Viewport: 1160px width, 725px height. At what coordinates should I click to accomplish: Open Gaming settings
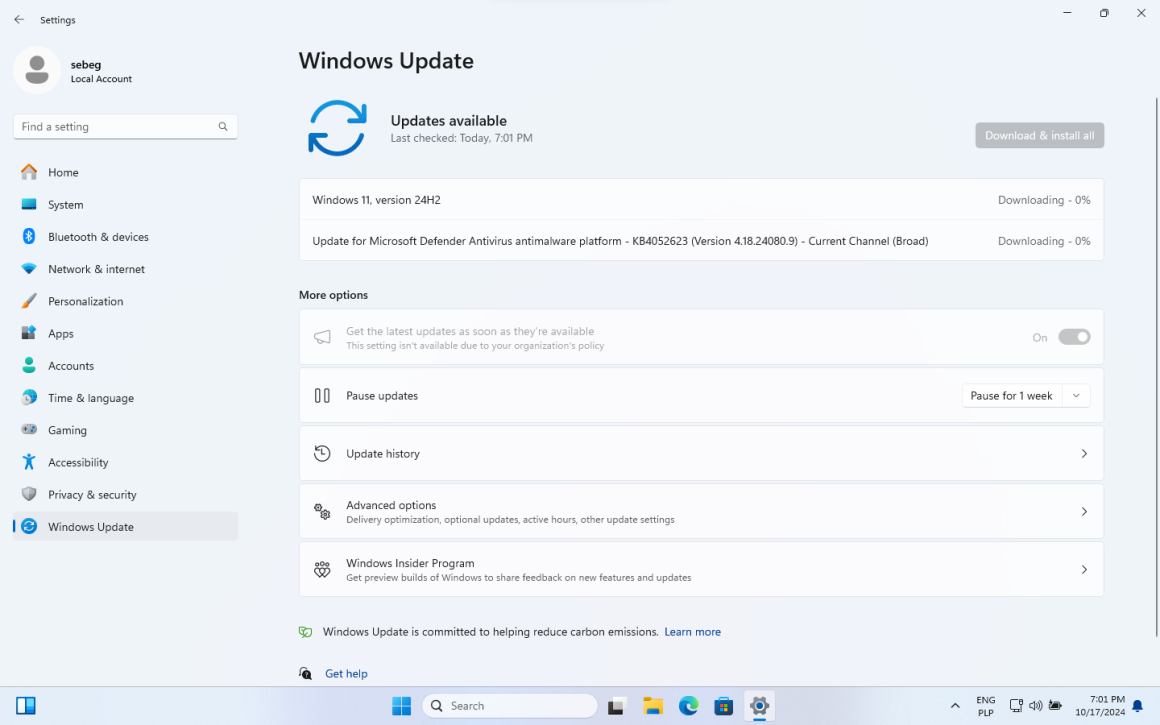click(64, 429)
